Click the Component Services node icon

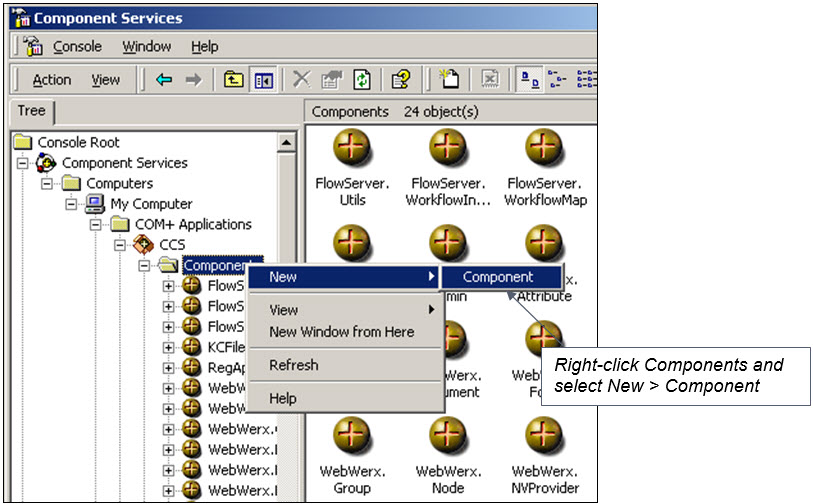46,163
